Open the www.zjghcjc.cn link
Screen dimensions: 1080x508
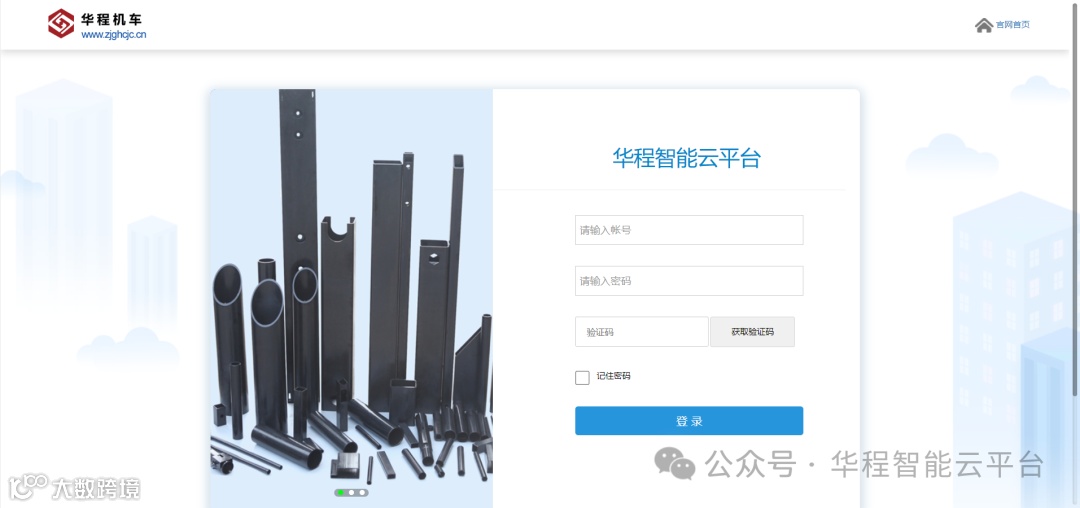114,34
